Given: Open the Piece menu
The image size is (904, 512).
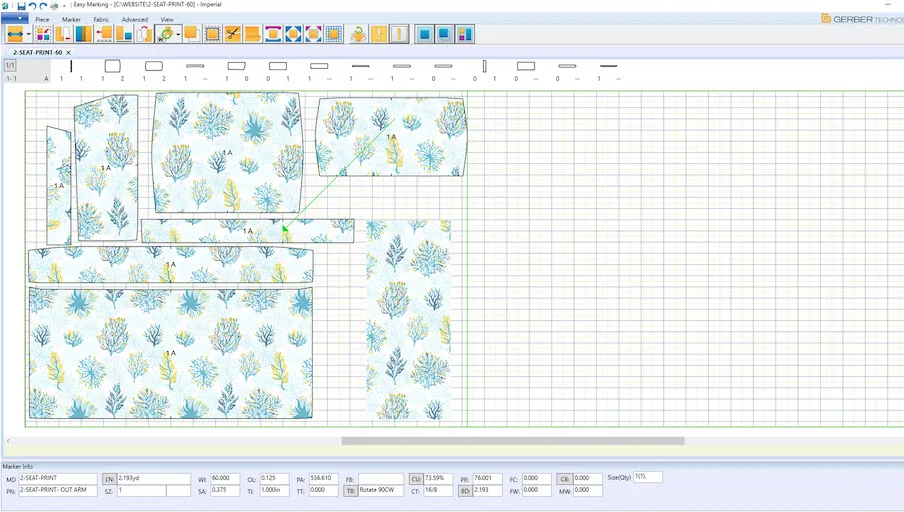Looking at the screenshot, I should (42, 19).
